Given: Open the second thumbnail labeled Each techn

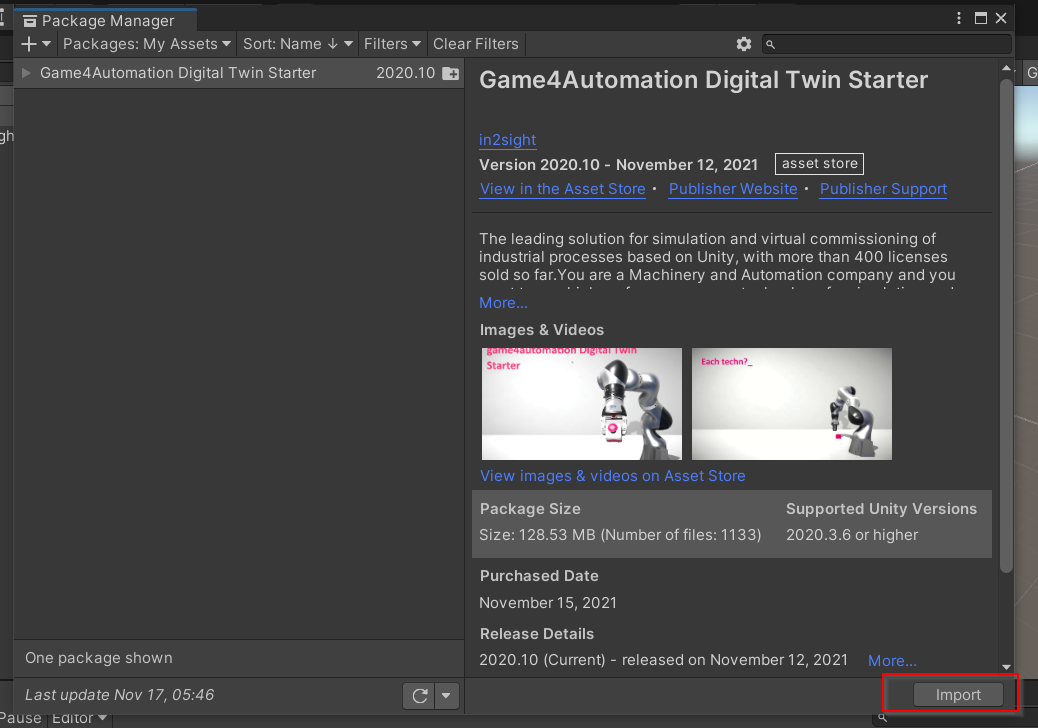Looking at the screenshot, I should tap(792, 404).
